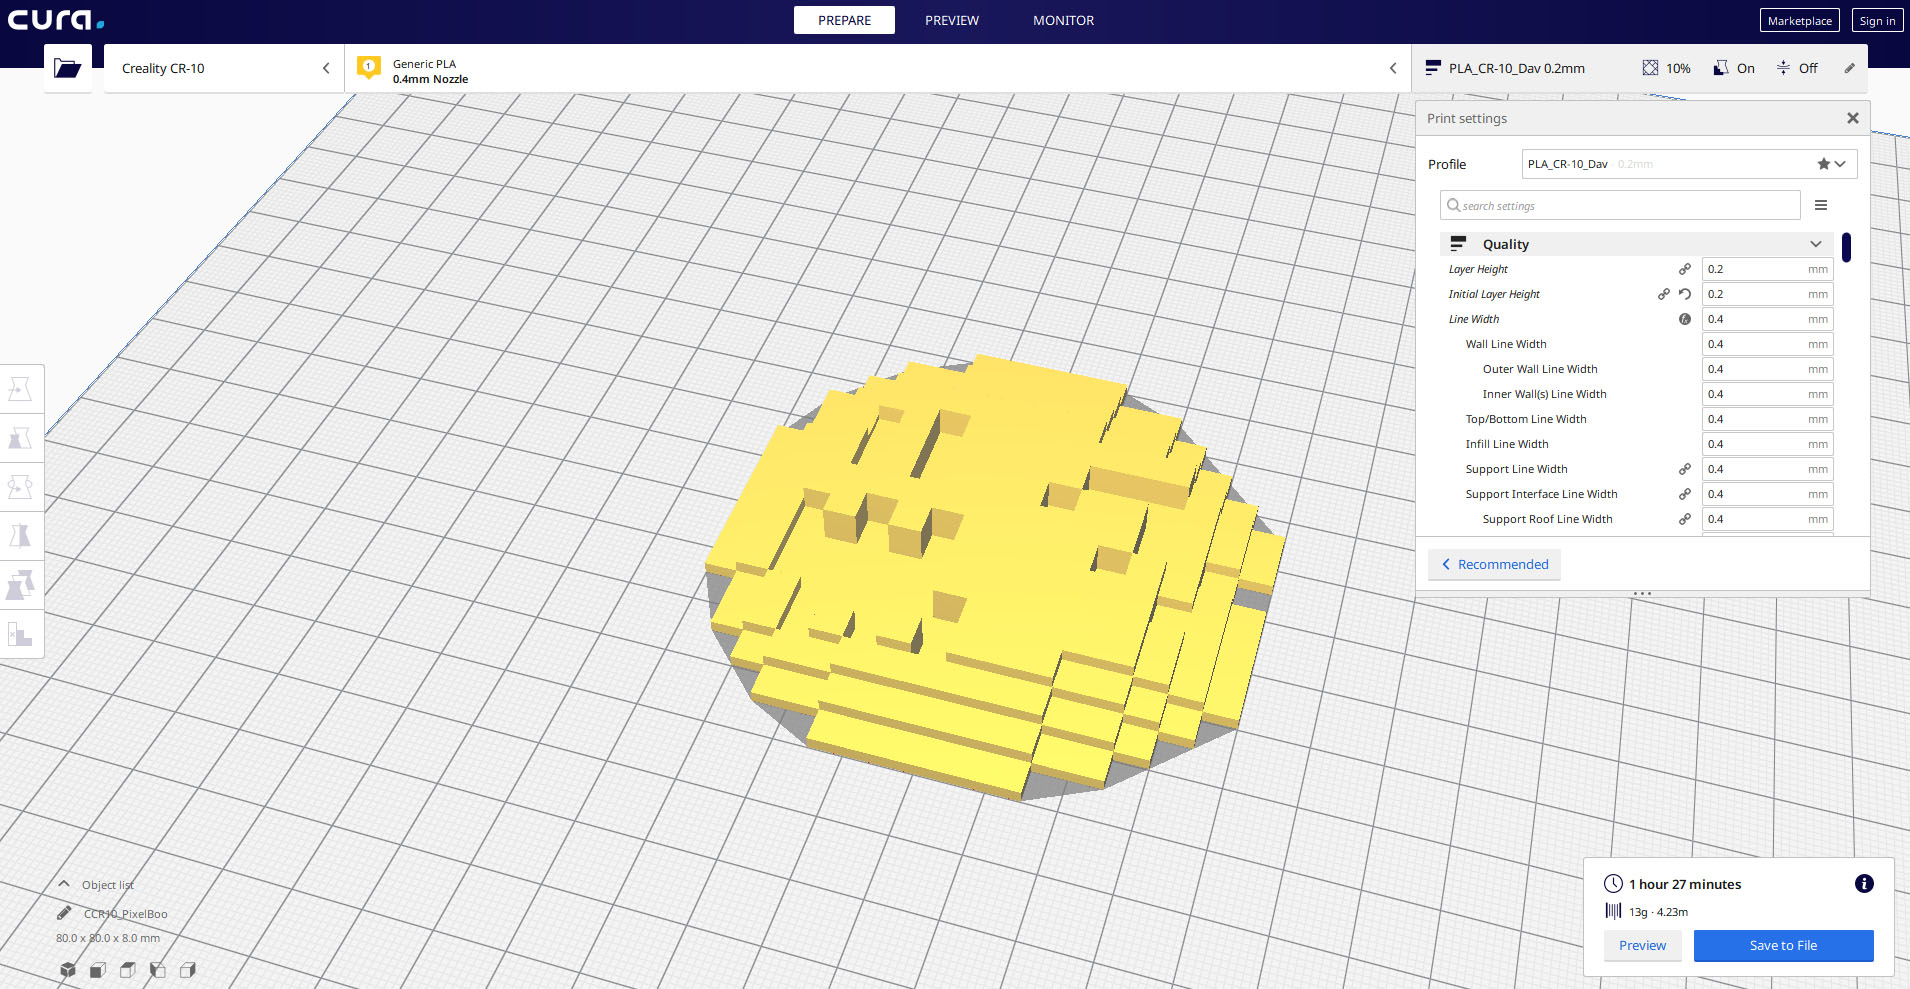Click the print settings panel scrollbar
Viewport: 1910px width, 989px height.
[1846, 247]
